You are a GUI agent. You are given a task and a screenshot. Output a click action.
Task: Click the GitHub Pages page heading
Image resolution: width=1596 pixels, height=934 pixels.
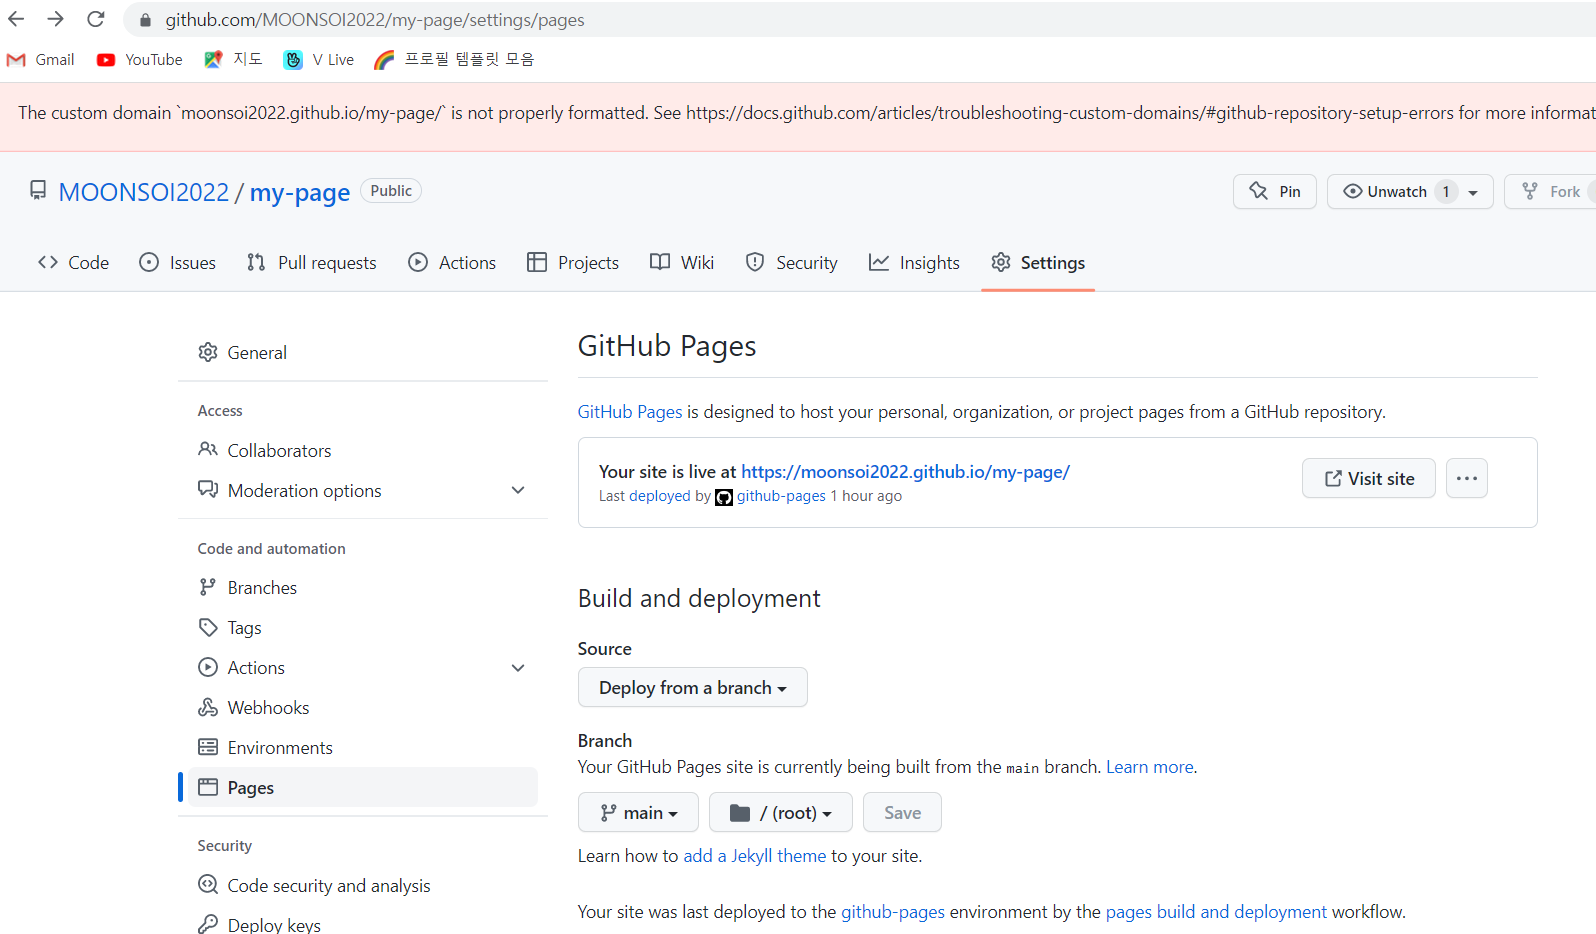pos(667,346)
